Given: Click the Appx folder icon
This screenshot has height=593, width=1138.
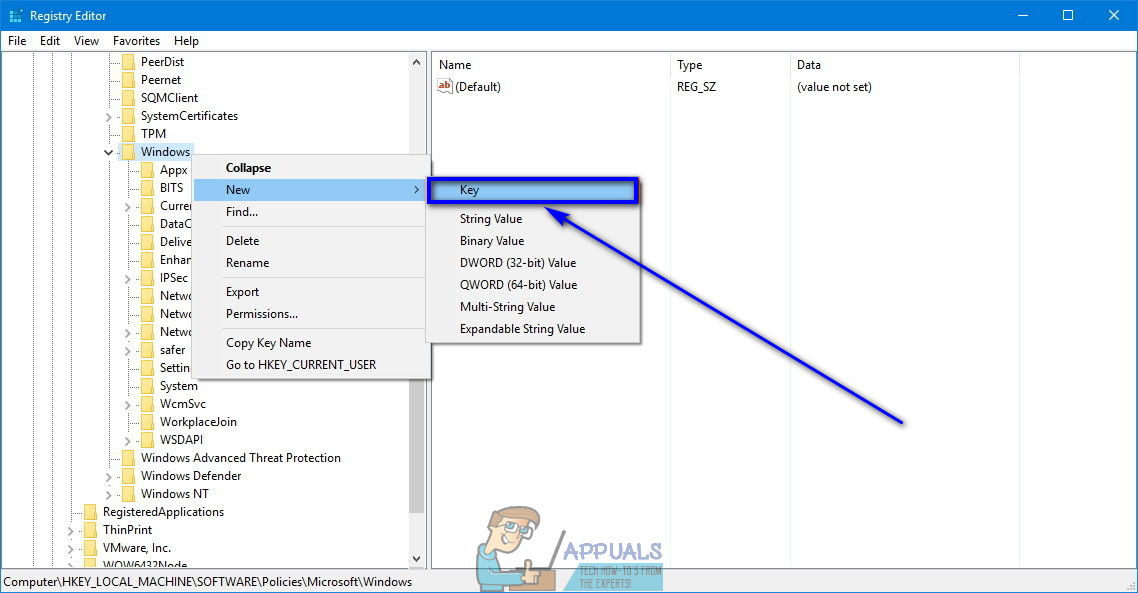Looking at the screenshot, I should point(147,170).
